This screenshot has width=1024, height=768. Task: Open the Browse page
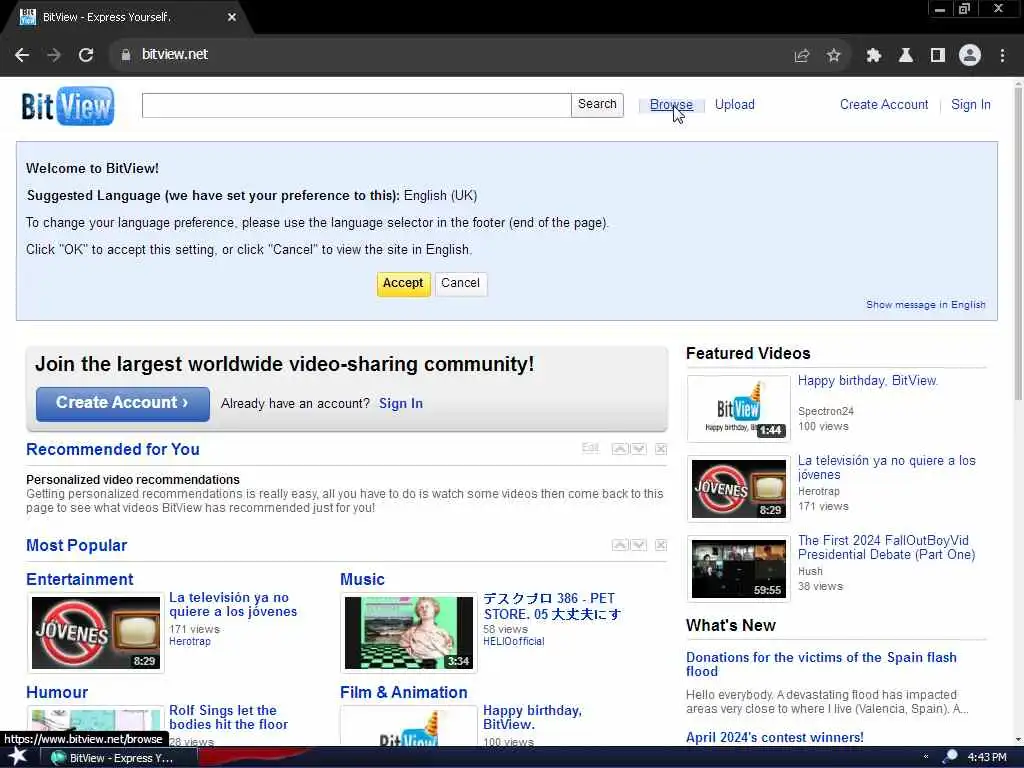671,104
